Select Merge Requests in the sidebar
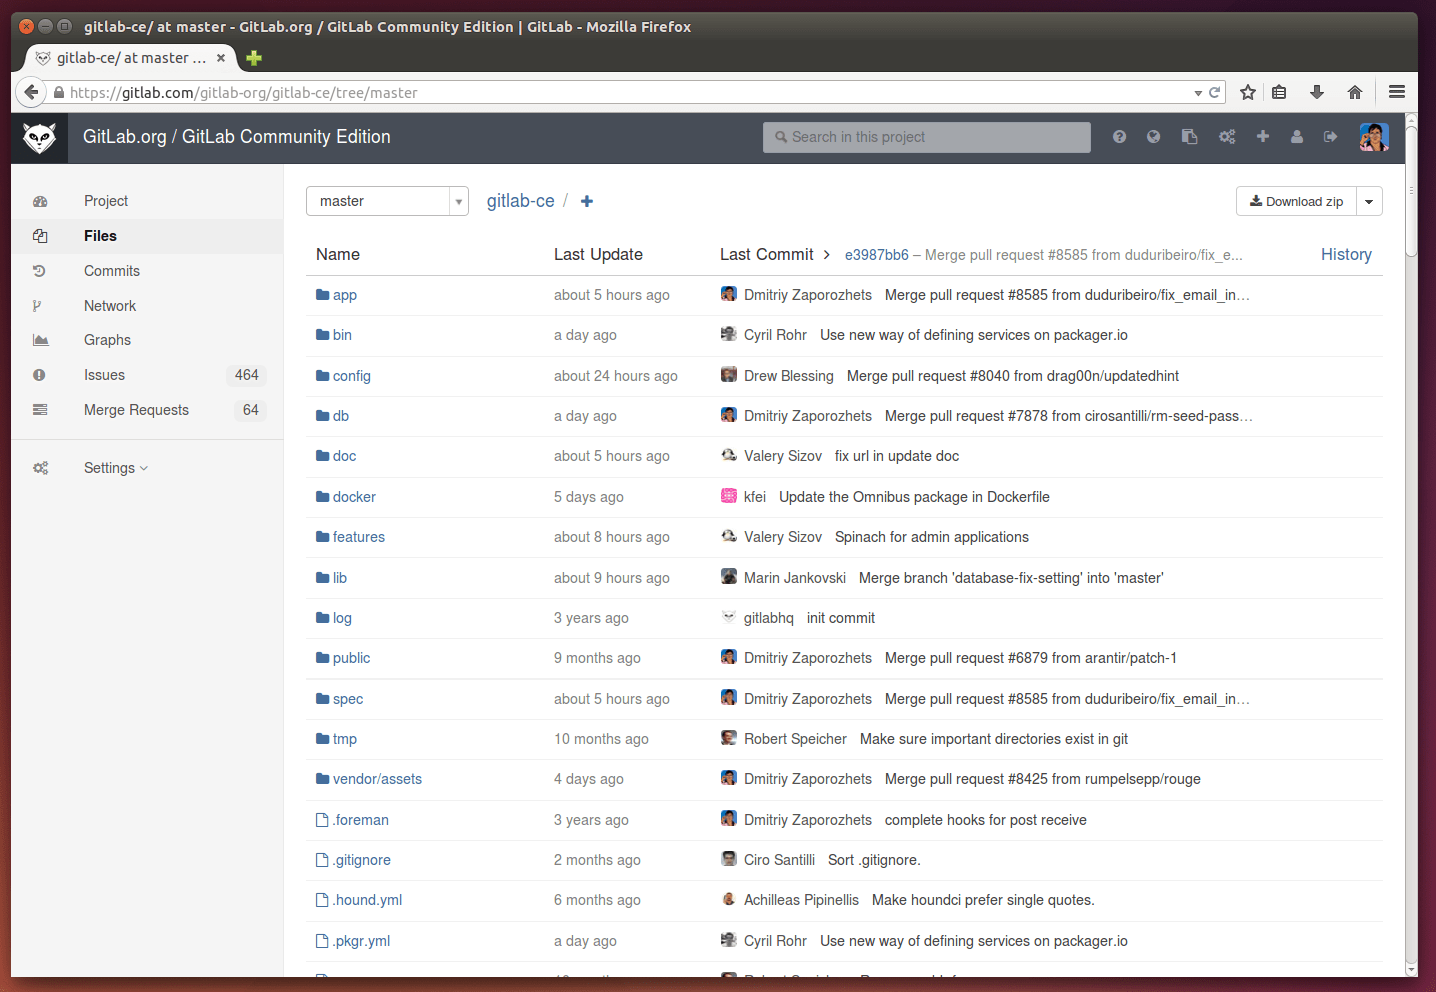This screenshot has height=992, width=1436. 136,410
